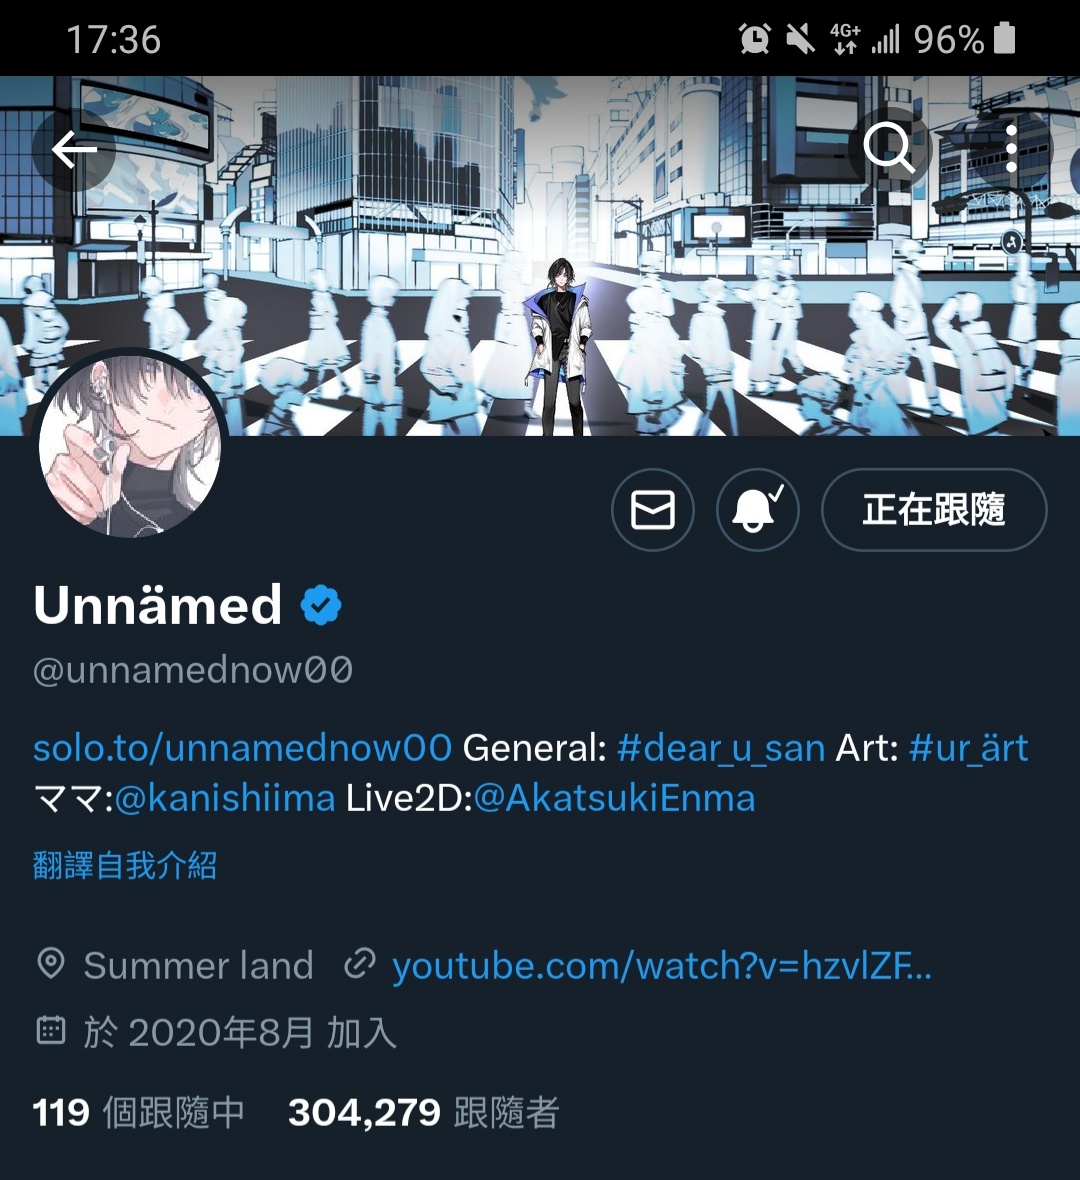Open the #dear_u_san hashtag
The width and height of the screenshot is (1080, 1180).
click(721, 749)
